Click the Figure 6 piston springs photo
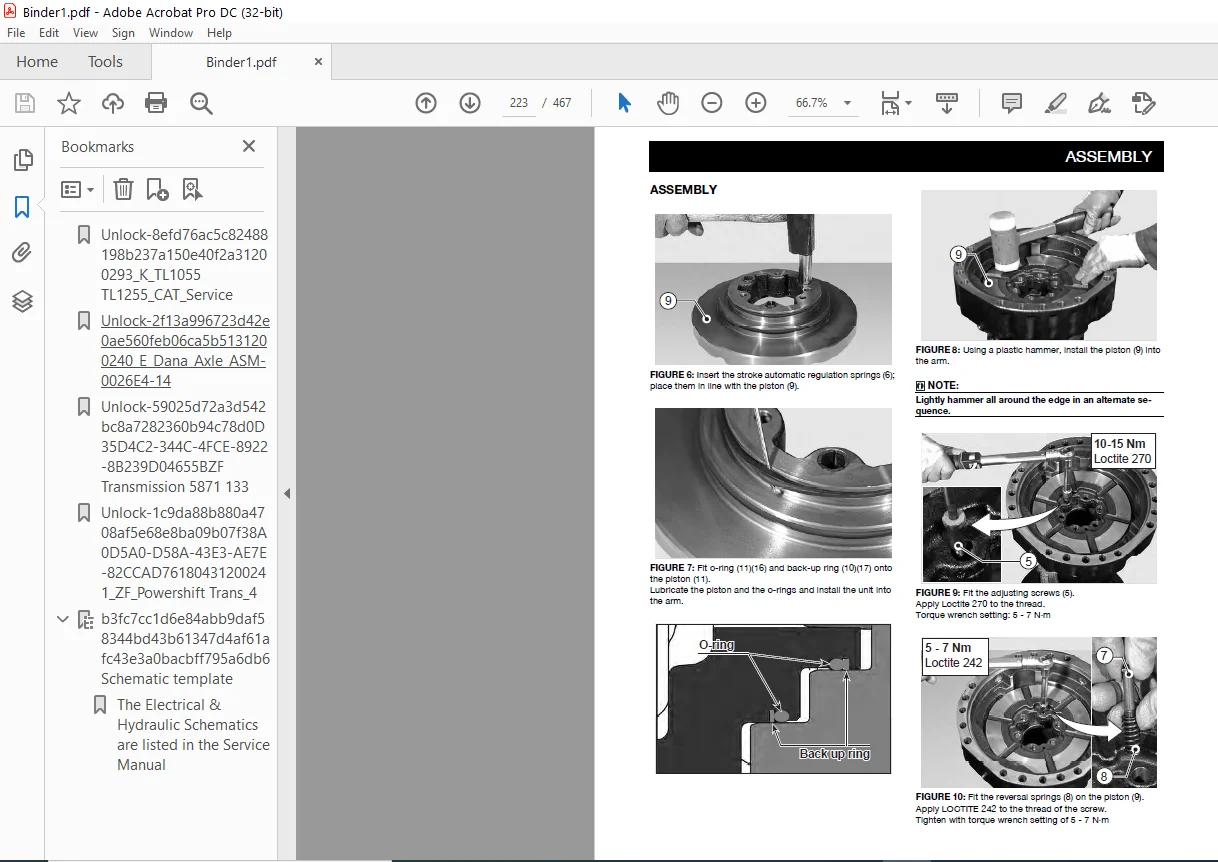The image size is (1218, 862). [773, 289]
